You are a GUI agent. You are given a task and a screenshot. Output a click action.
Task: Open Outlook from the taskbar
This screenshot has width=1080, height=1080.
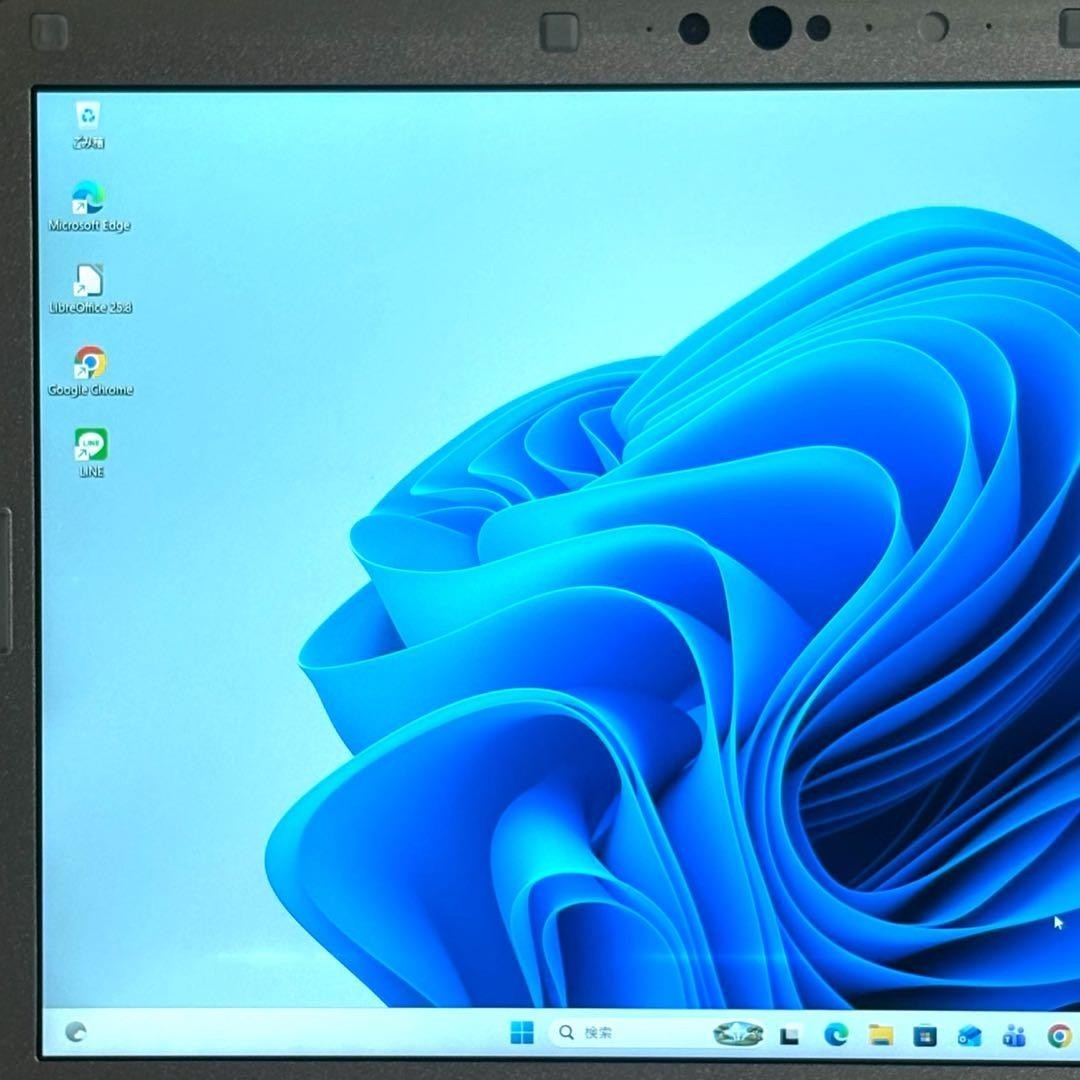[969, 1035]
